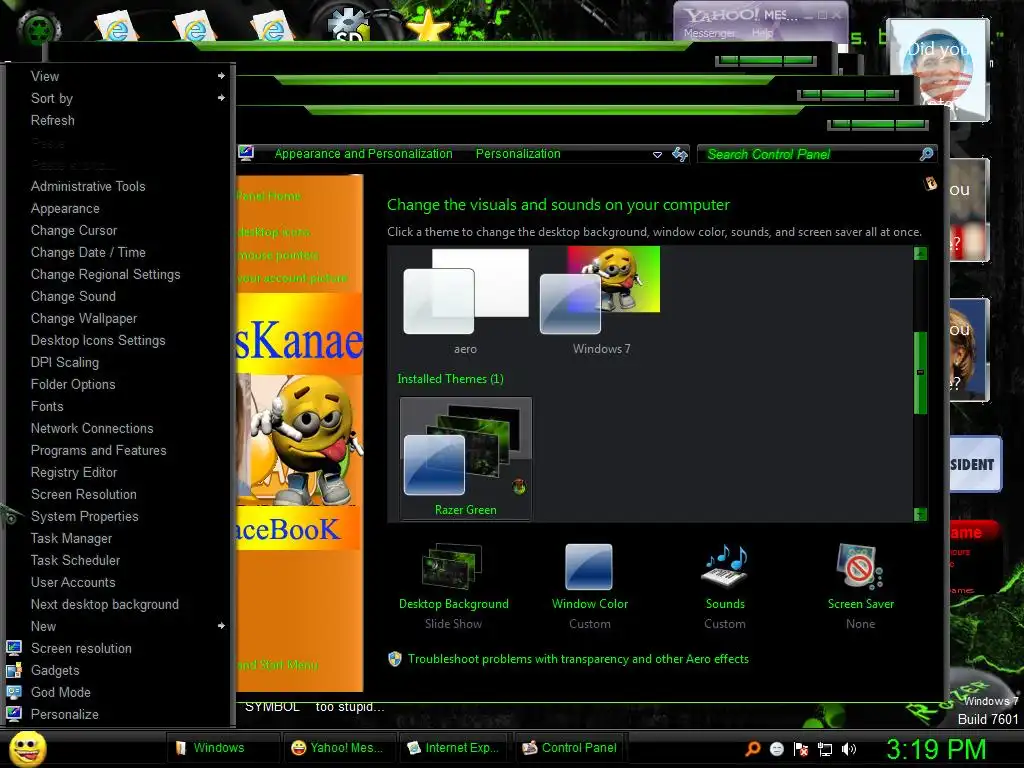Open the address bar history dropdown
1024x768 pixels.
click(657, 155)
